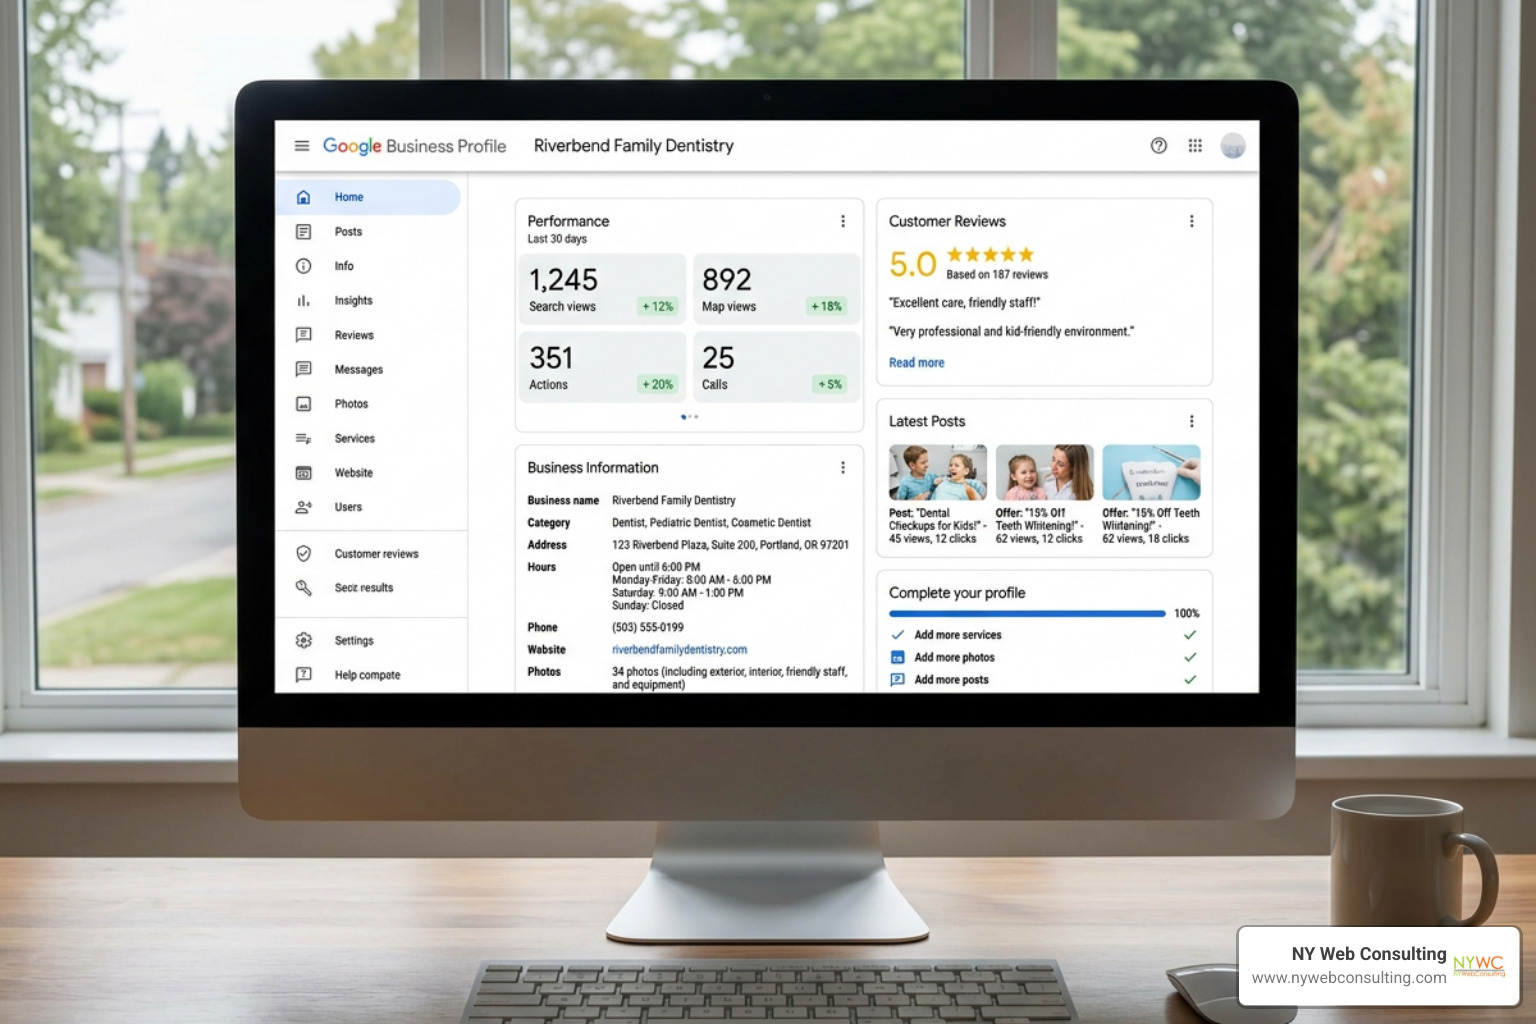Viewport: 1536px width, 1024px height.
Task: Click the Open until 6:00 PM text
Action: 656,567
